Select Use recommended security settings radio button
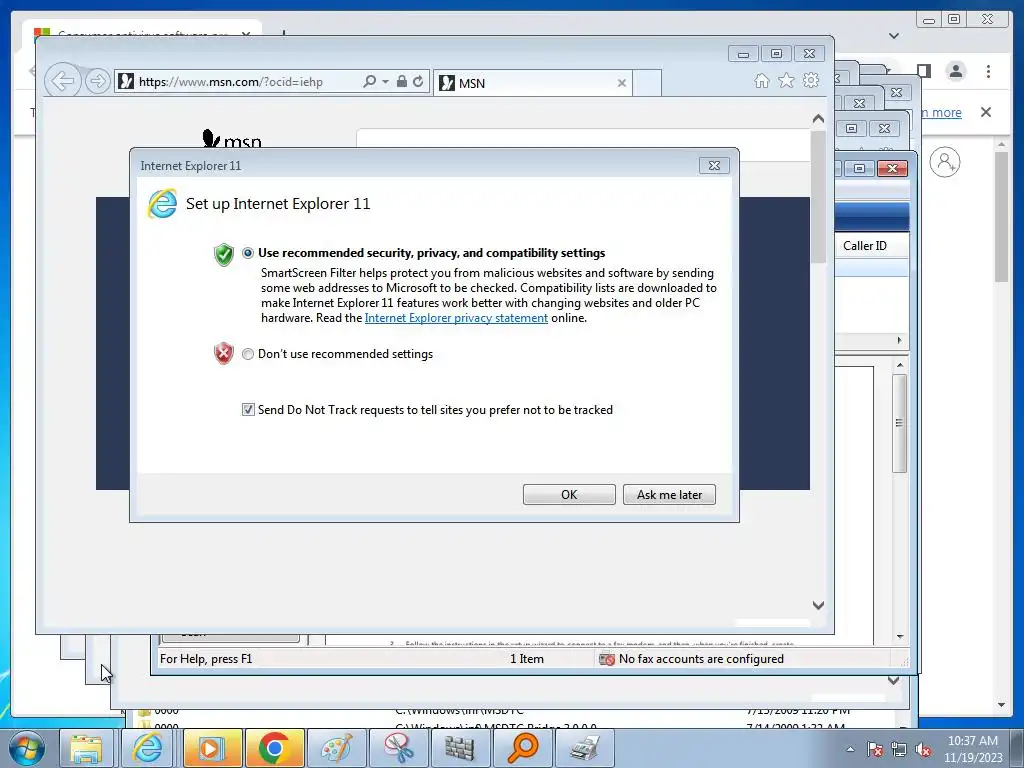This screenshot has width=1024, height=768. 248,253
